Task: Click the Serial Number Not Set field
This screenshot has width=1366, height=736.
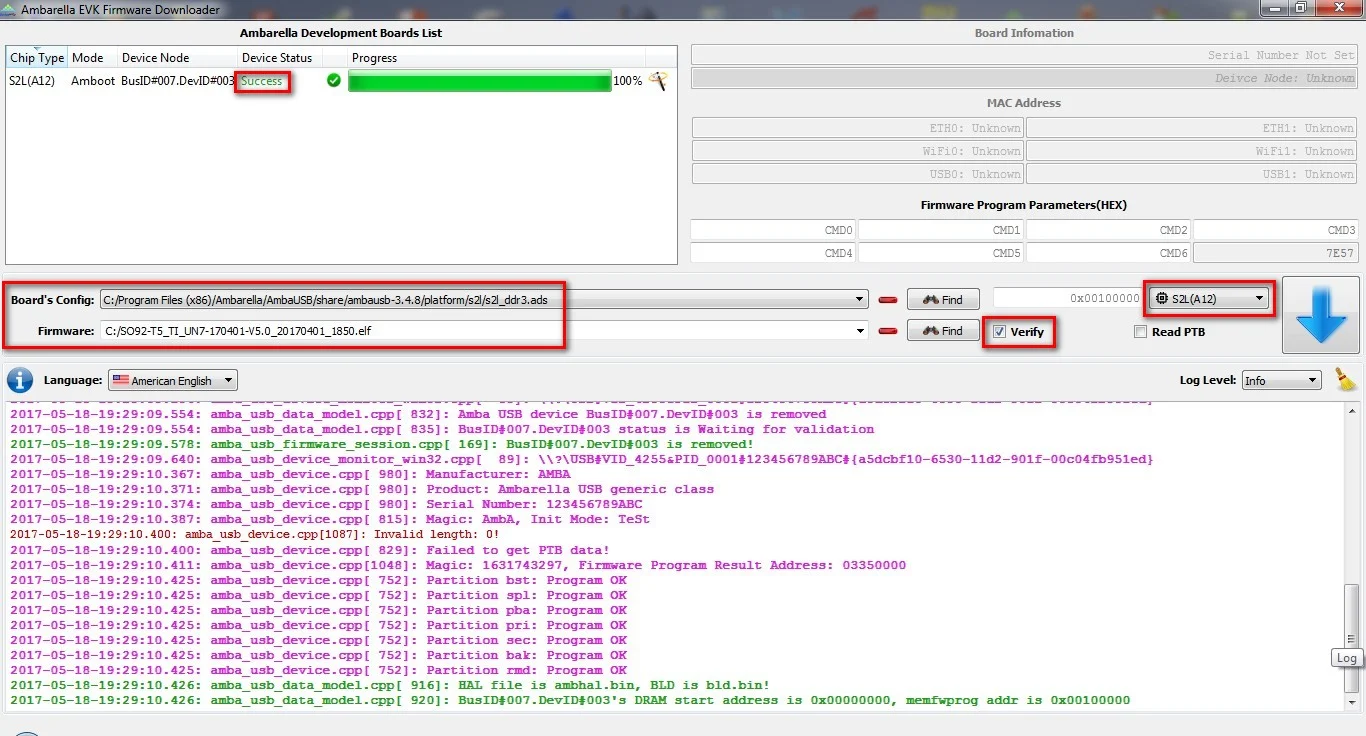Action: pyautogui.click(x=1025, y=55)
